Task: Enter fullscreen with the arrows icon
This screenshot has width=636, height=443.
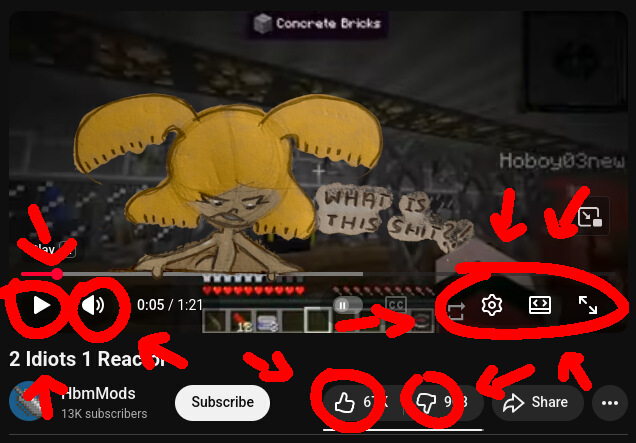Action: (588, 305)
